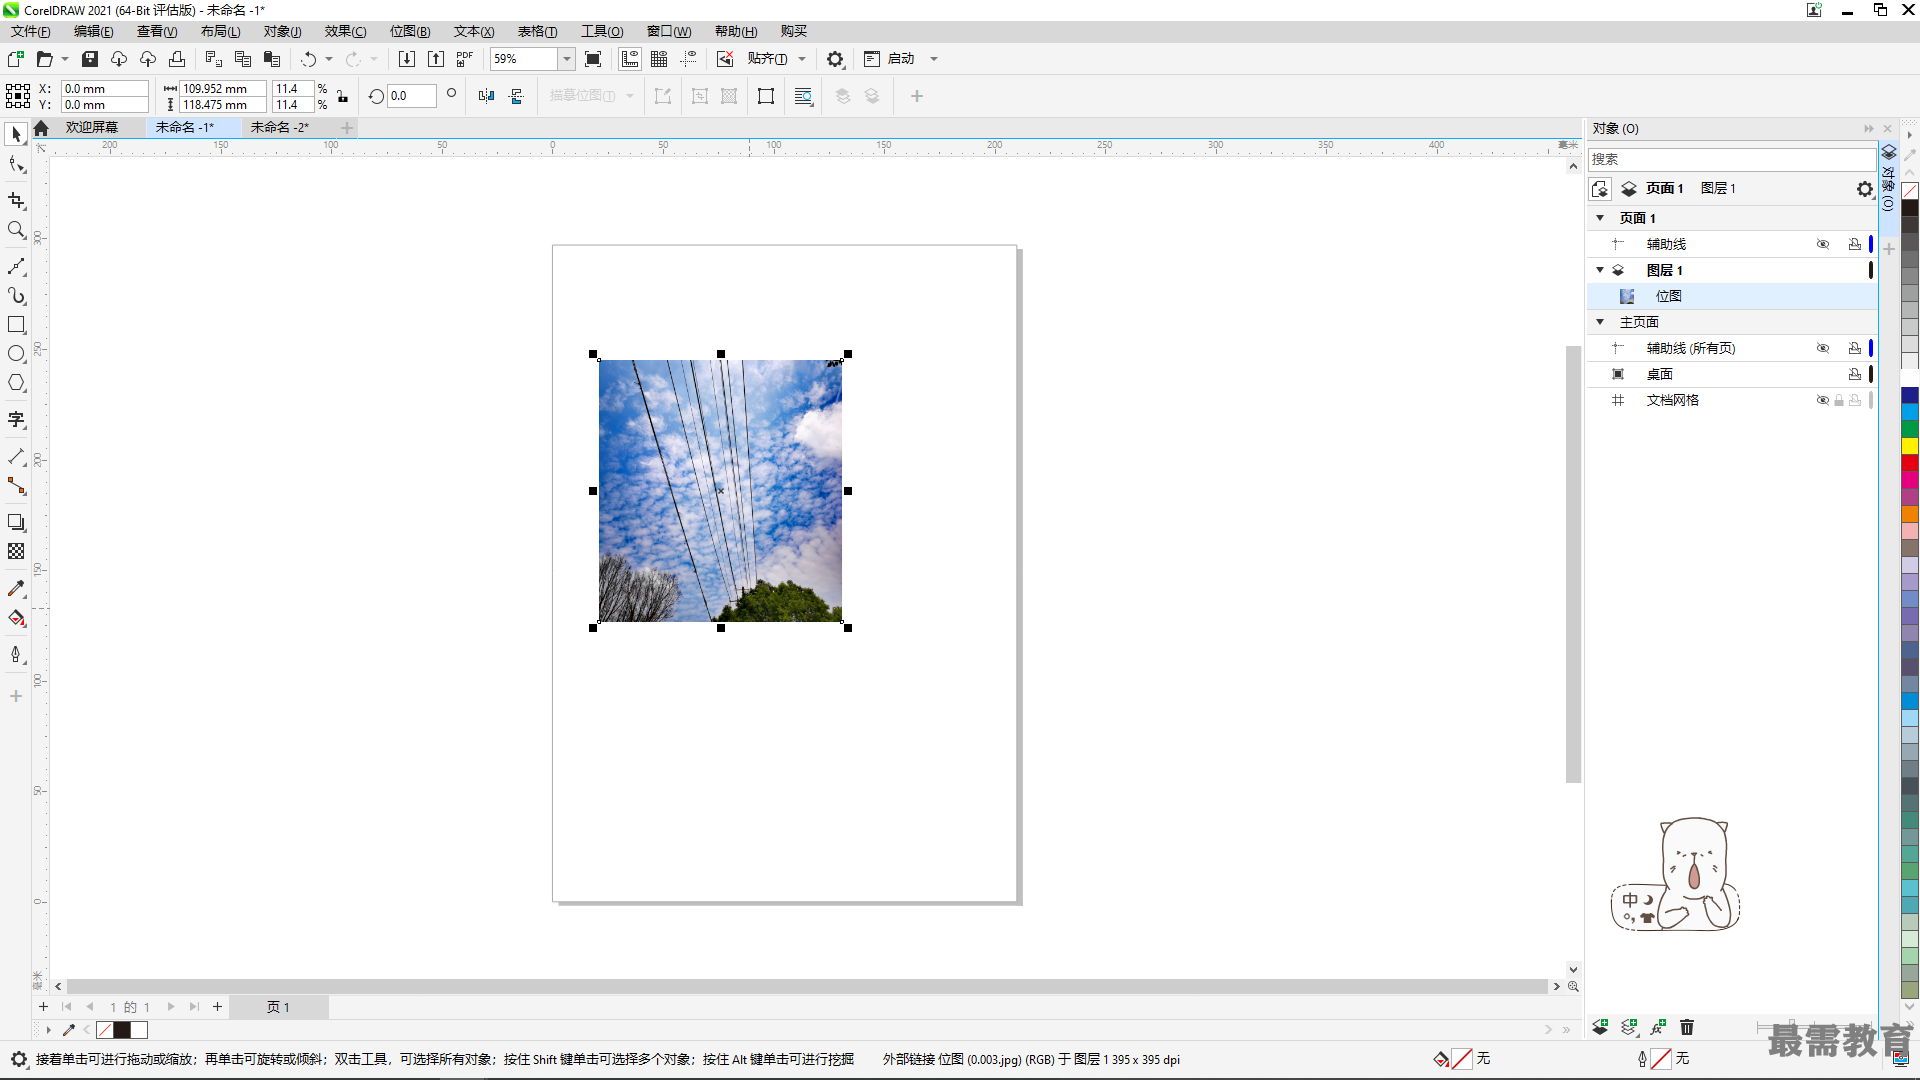Select the Polygon tool
Screen dimensions: 1920x1080
click(16, 383)
